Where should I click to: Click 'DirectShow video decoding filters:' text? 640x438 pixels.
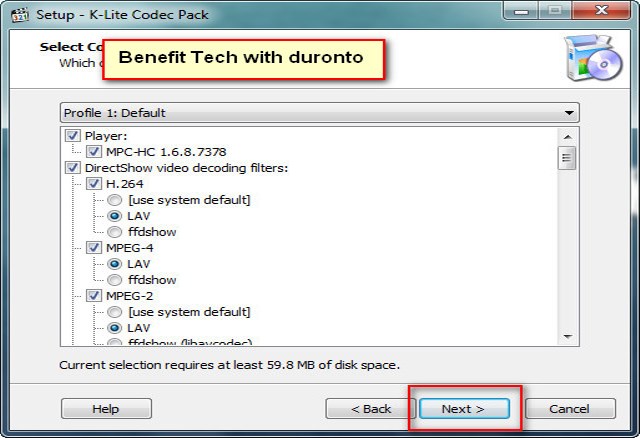pos(187,168)
